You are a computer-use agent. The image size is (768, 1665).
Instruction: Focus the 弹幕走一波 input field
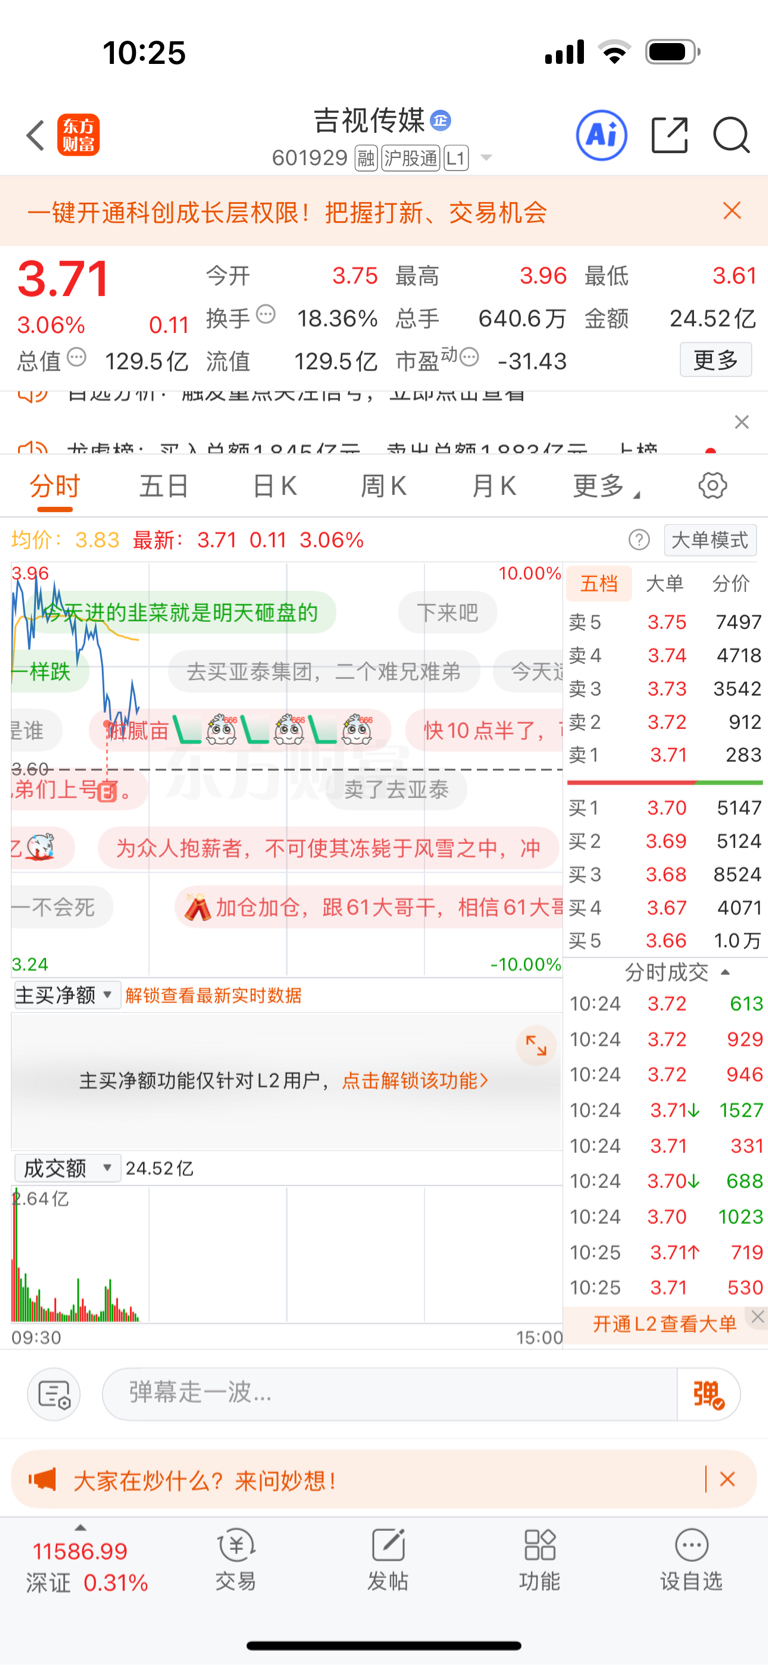click(x=390, y=1393)
